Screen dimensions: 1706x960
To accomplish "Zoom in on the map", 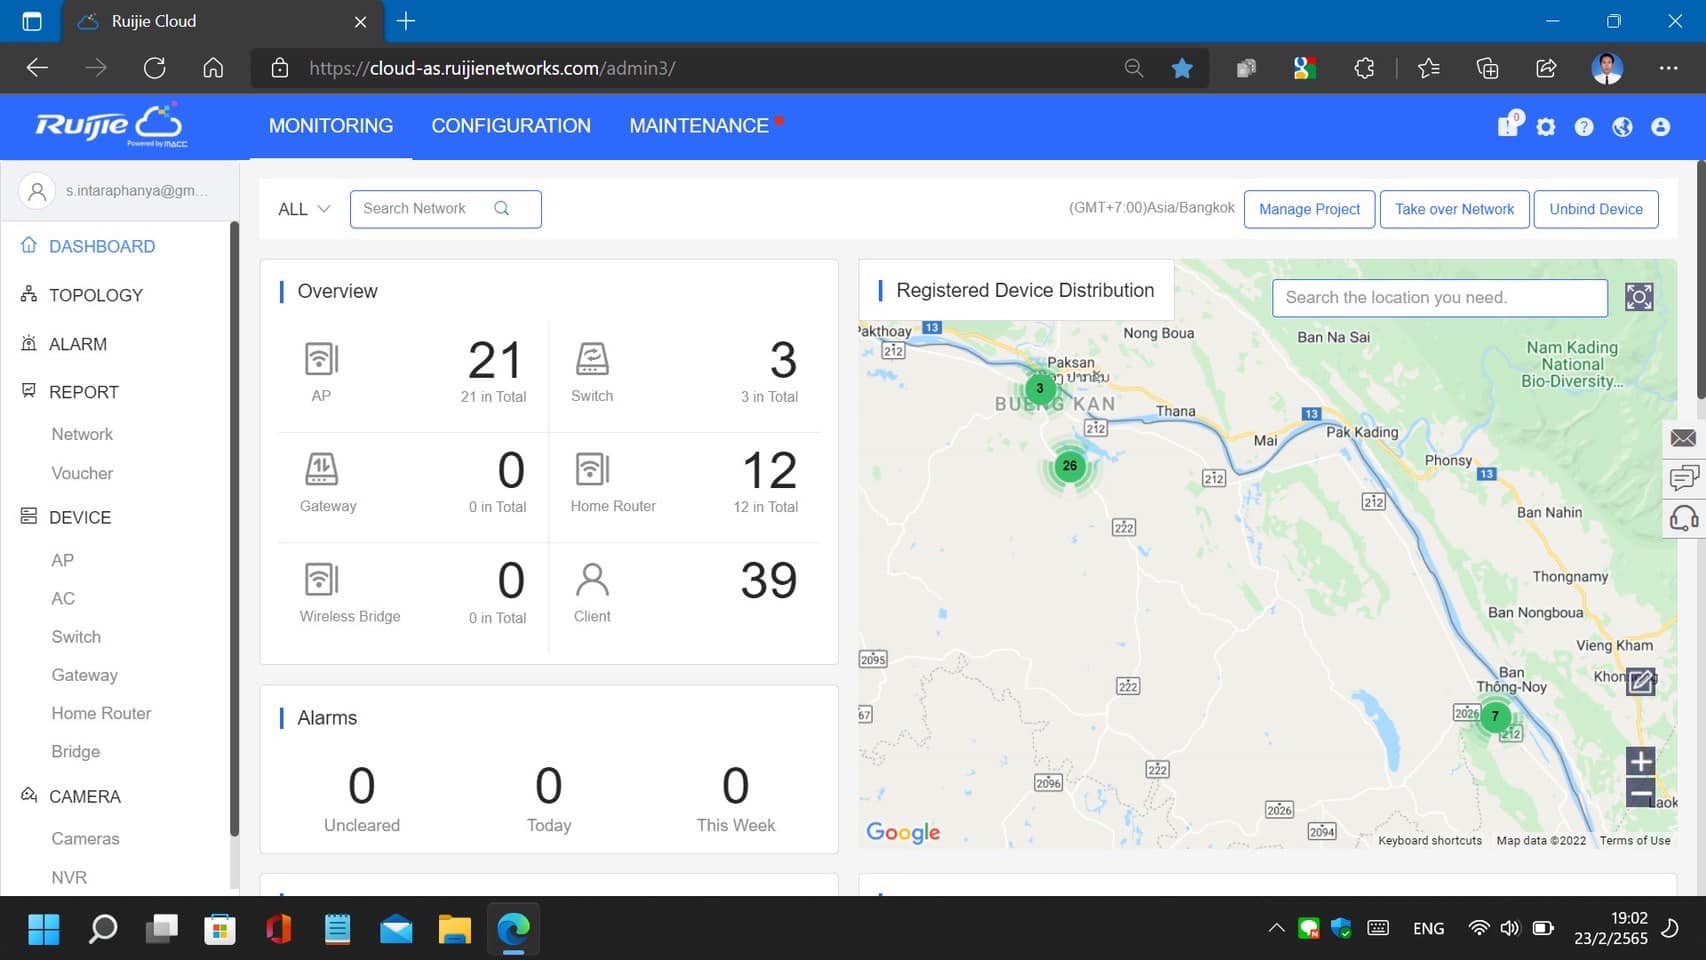I will coord(1640,761).
